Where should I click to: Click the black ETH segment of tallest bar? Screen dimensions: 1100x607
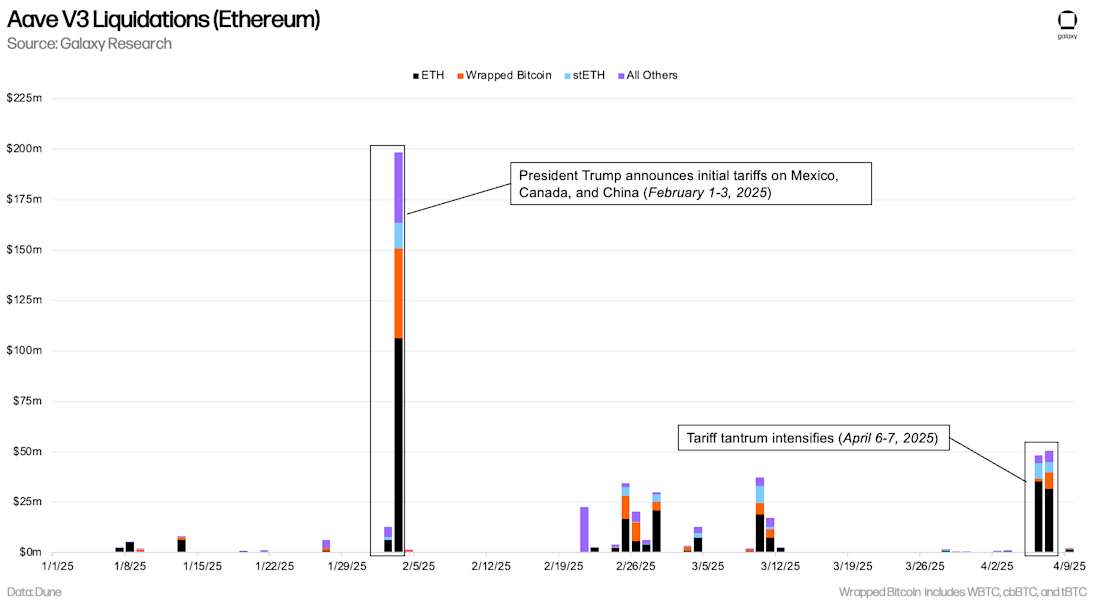398,445
